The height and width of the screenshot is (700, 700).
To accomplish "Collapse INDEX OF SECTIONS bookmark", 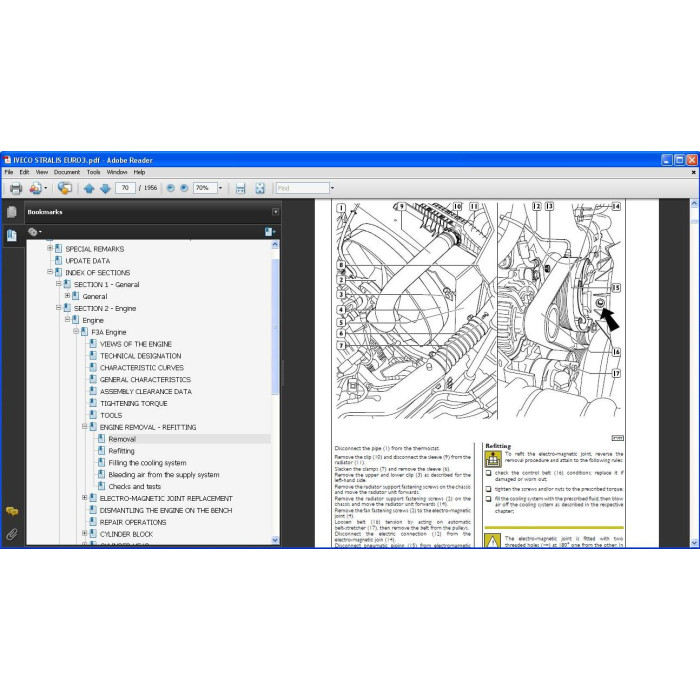I will [x=50, y=271].
